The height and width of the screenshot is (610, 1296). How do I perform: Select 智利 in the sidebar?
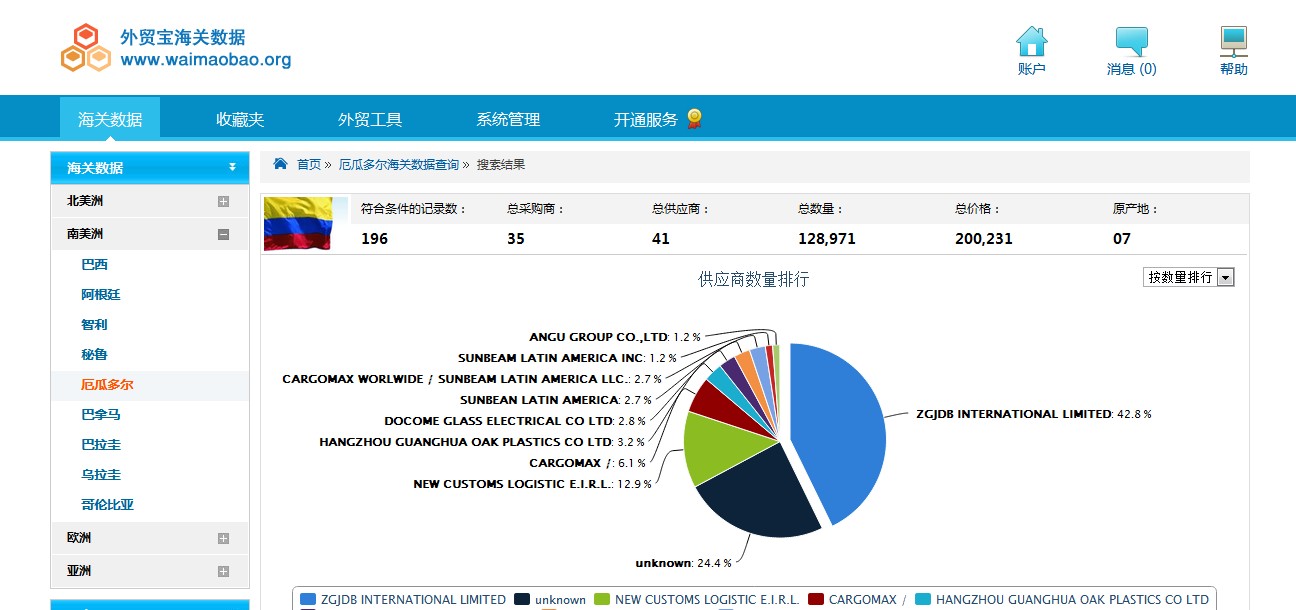point(94,325)
